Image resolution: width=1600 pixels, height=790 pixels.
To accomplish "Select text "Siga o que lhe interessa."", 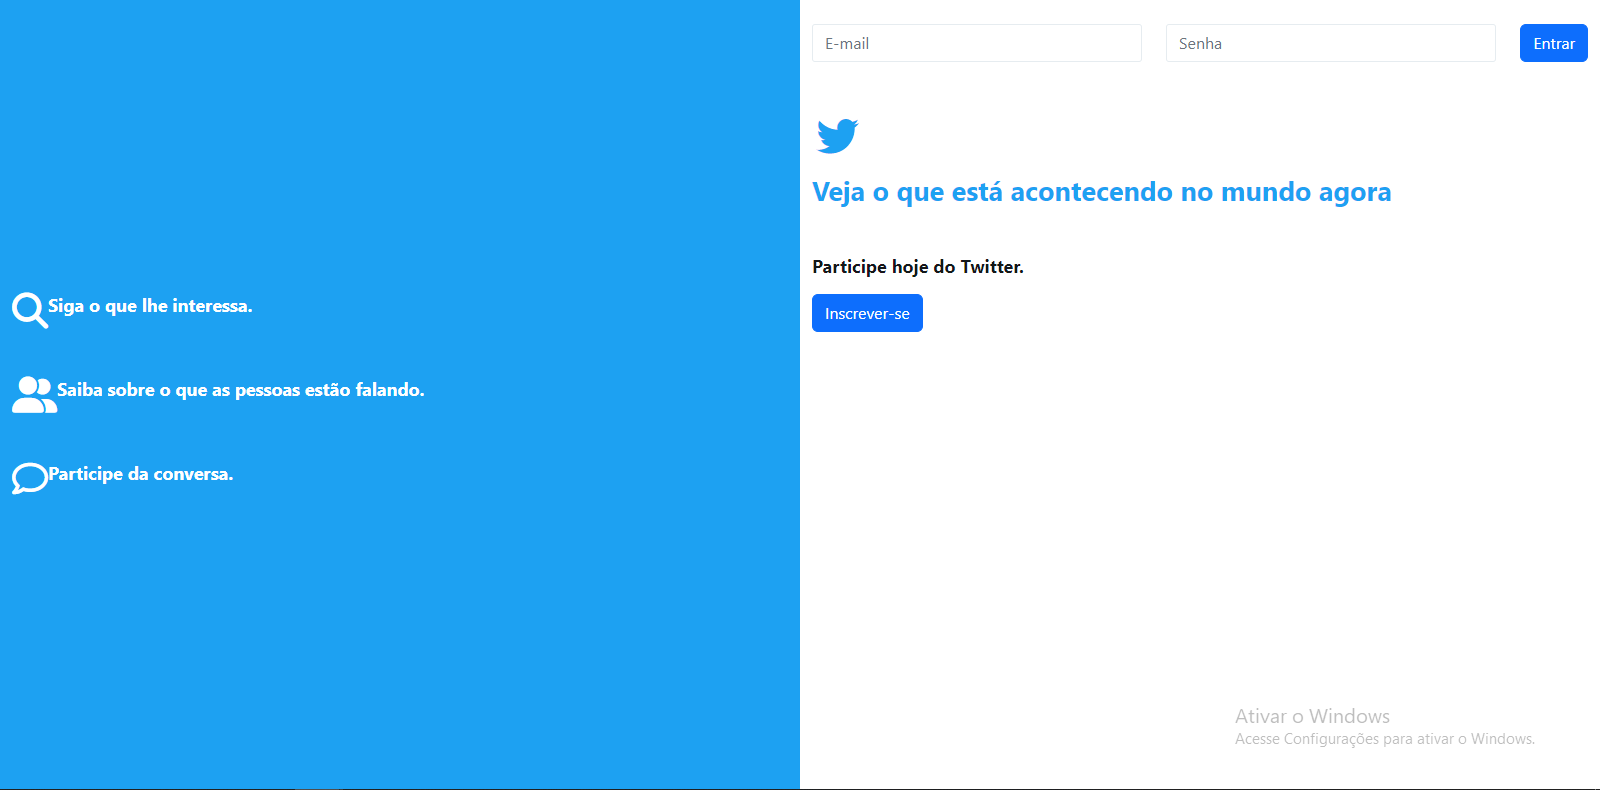I will tap(150, 306).
